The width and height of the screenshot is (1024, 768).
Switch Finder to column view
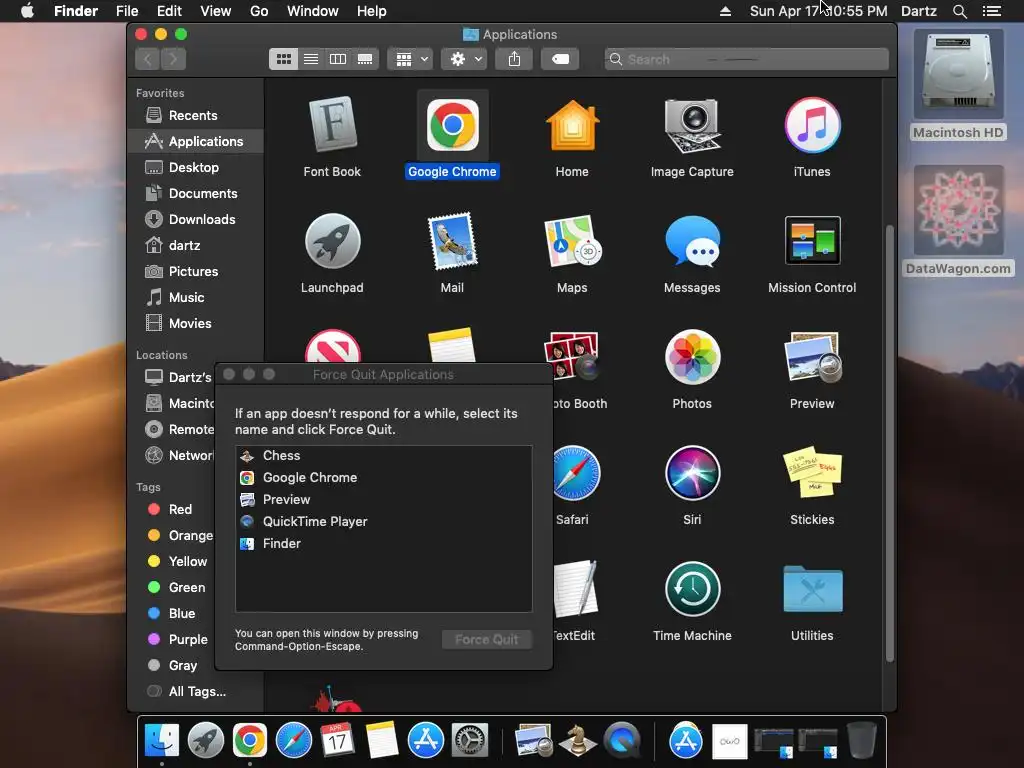tap(338, 59)
